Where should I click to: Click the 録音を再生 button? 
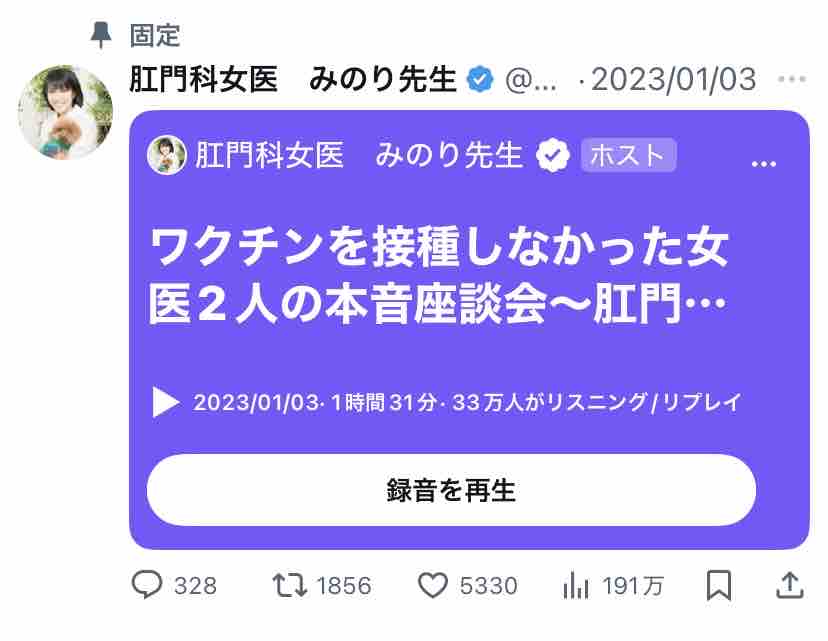click(451, 489)
